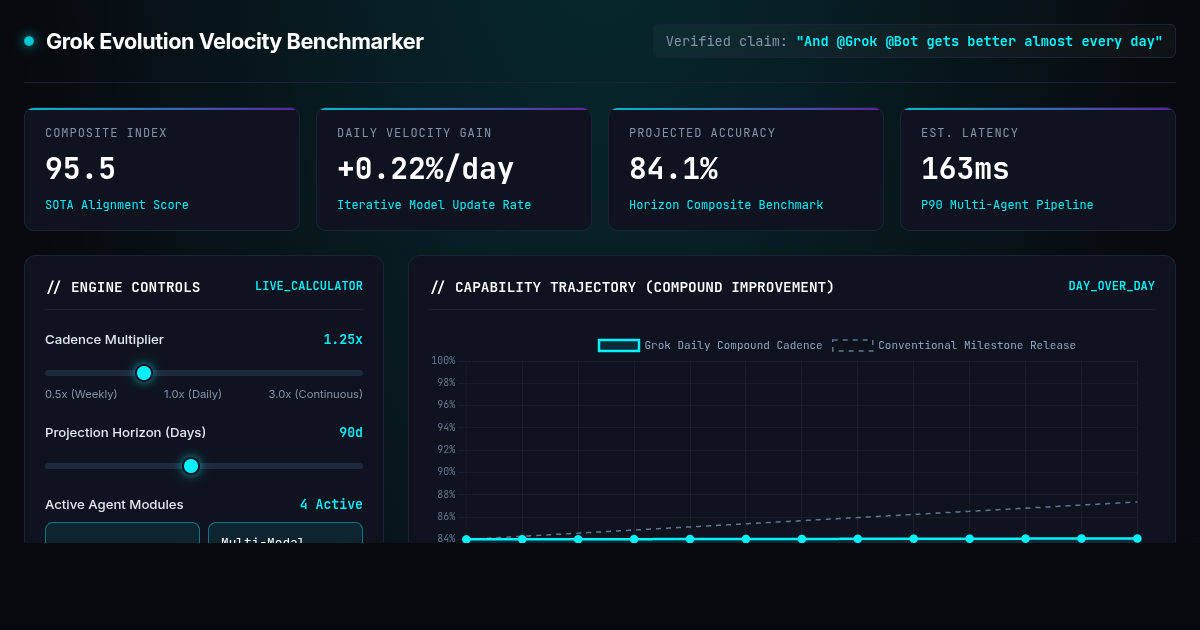The width and height of the screenshot is (1200, 630).
Task: Adjust the Cadence Multiplier slider handle
Action: point(144,373)
